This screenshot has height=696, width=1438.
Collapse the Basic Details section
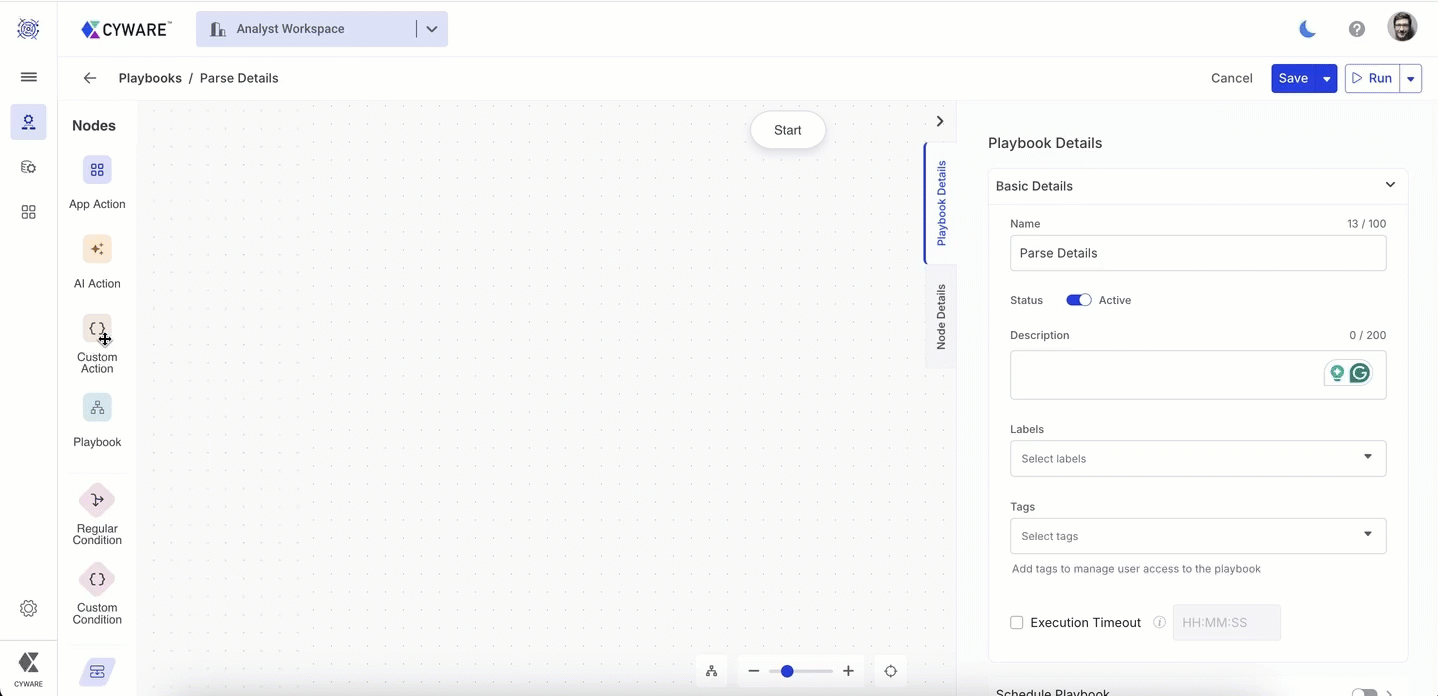click(x=1390, y=185)
